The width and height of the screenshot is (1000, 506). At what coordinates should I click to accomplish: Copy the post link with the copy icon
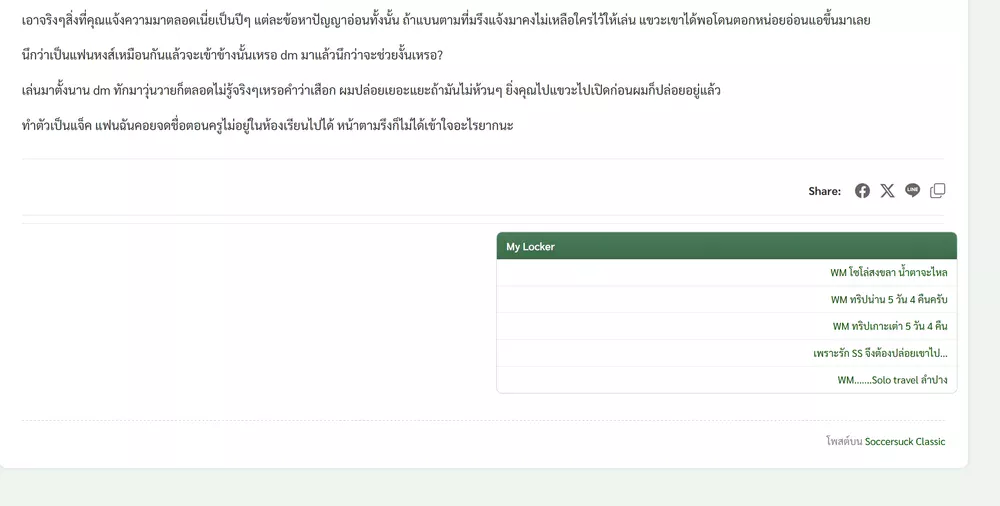[938, 191]
